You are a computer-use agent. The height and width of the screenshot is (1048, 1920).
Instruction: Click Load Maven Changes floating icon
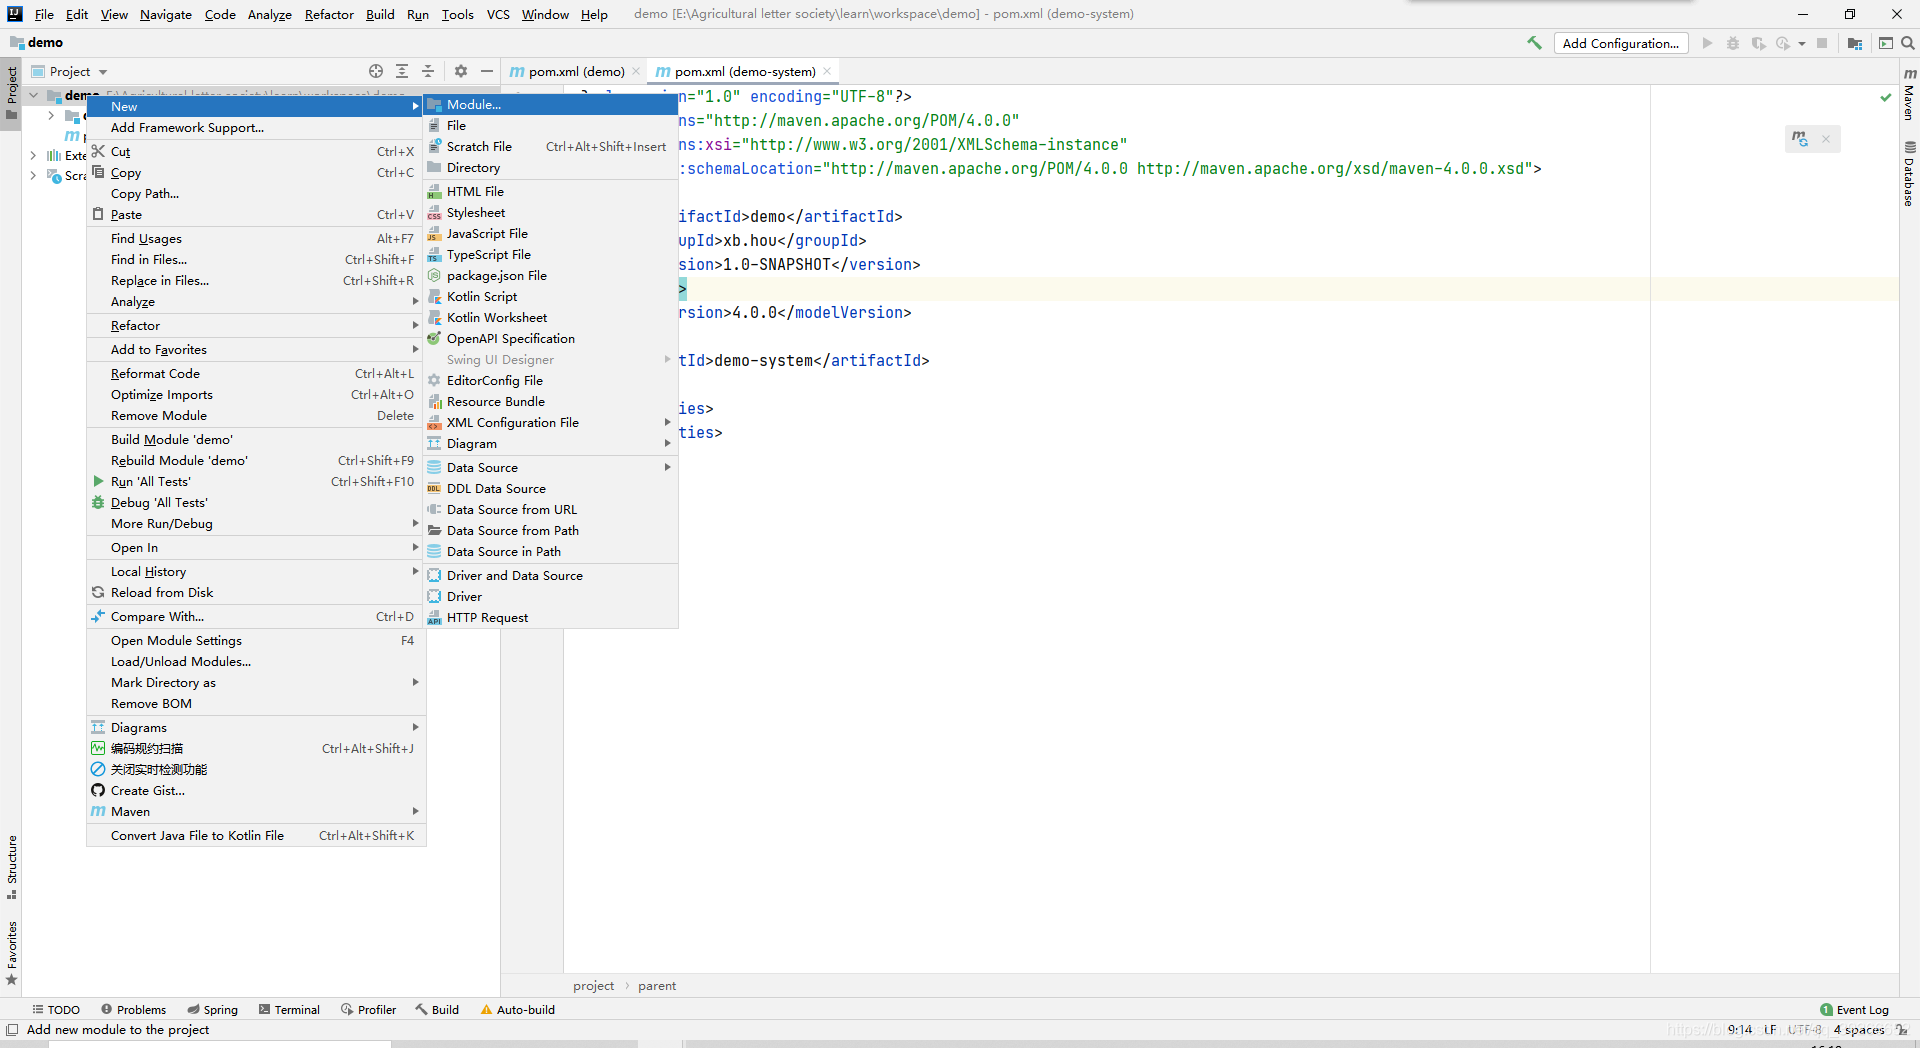[1800, 139]
